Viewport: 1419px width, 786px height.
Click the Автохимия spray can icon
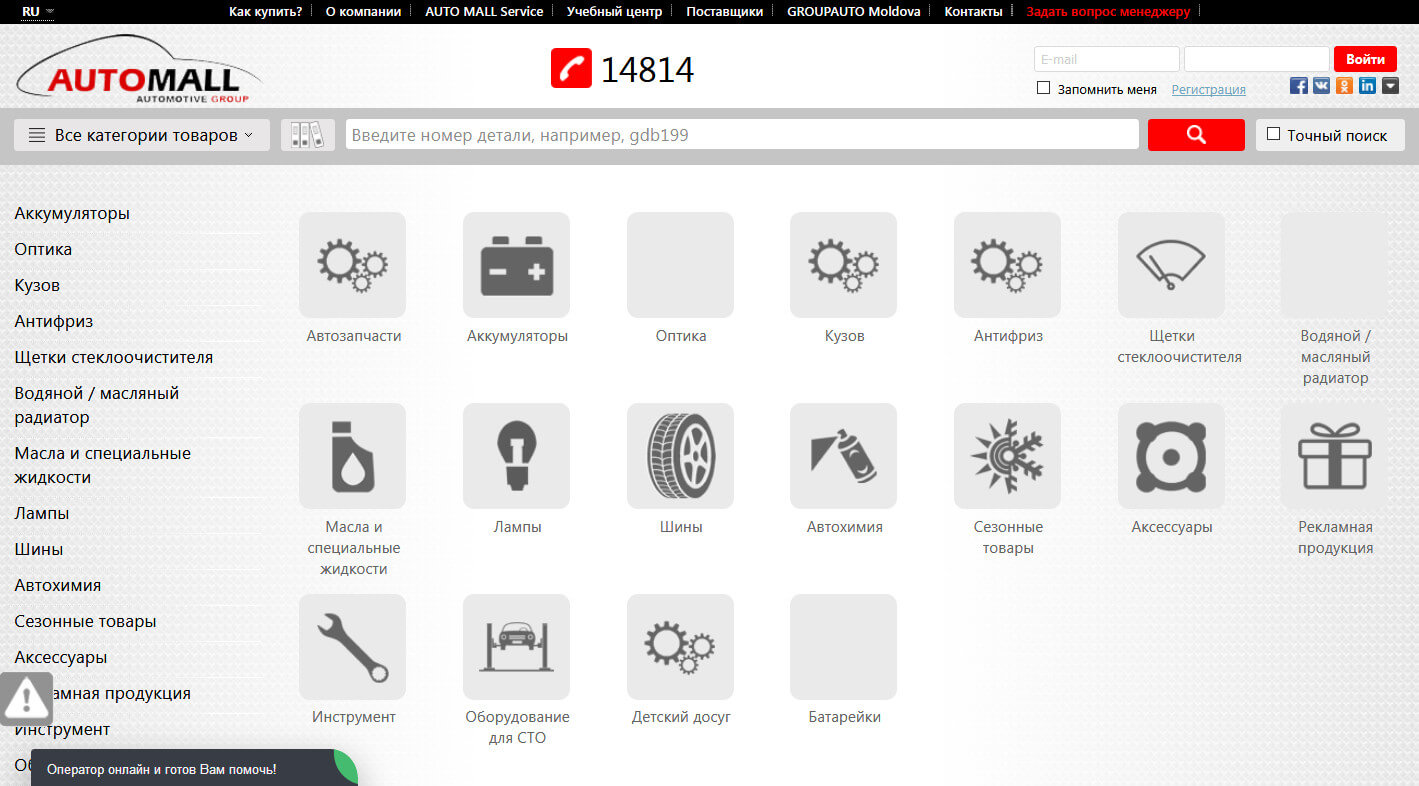(x=843, y=456)
